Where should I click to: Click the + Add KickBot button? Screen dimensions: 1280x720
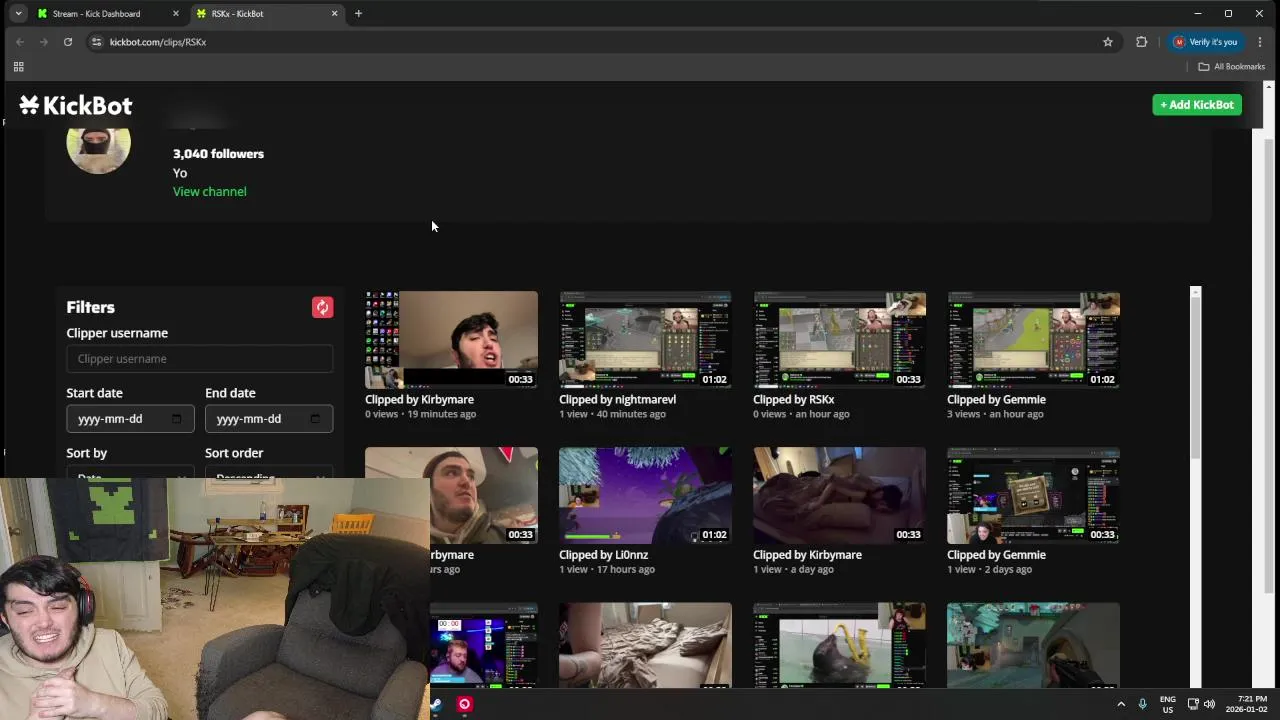(x=1197, y=105)
